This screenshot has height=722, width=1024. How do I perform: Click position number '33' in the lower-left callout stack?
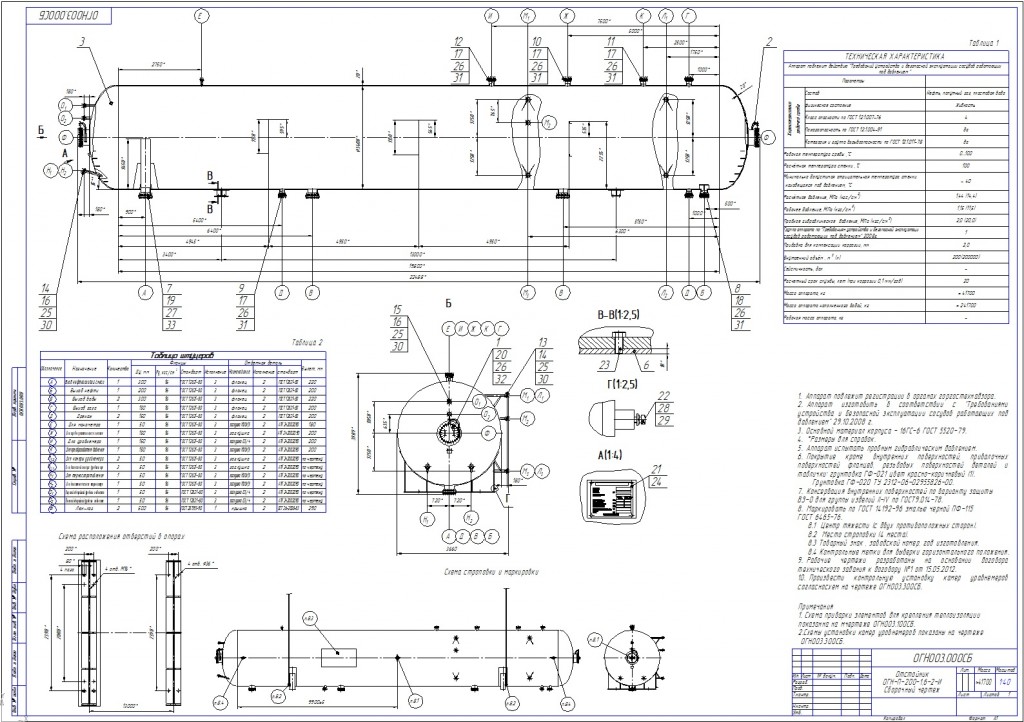tap(170, 325)
